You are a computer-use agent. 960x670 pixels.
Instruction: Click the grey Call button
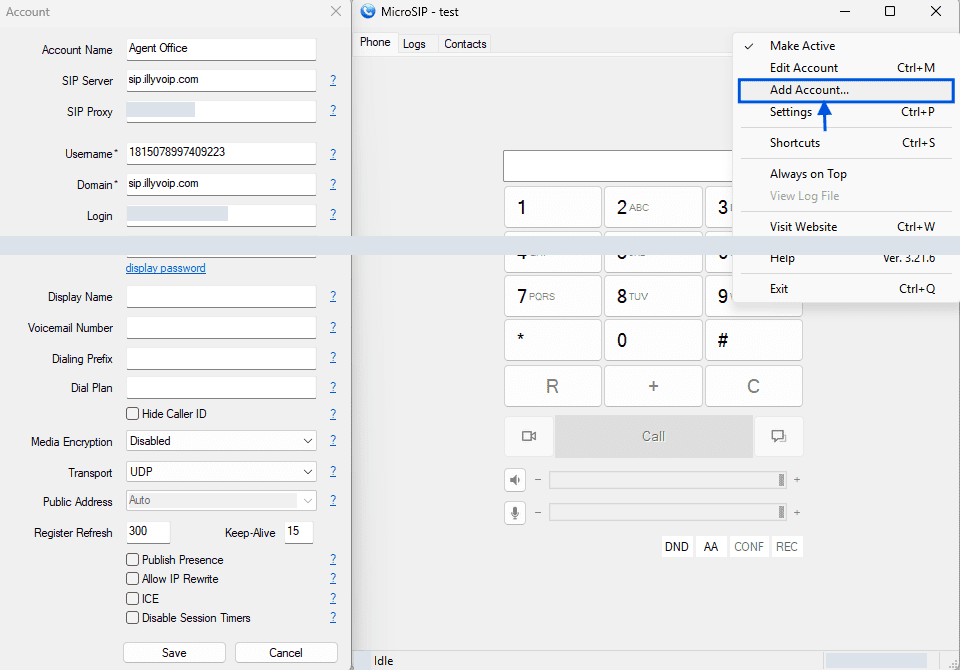point(653,436)
